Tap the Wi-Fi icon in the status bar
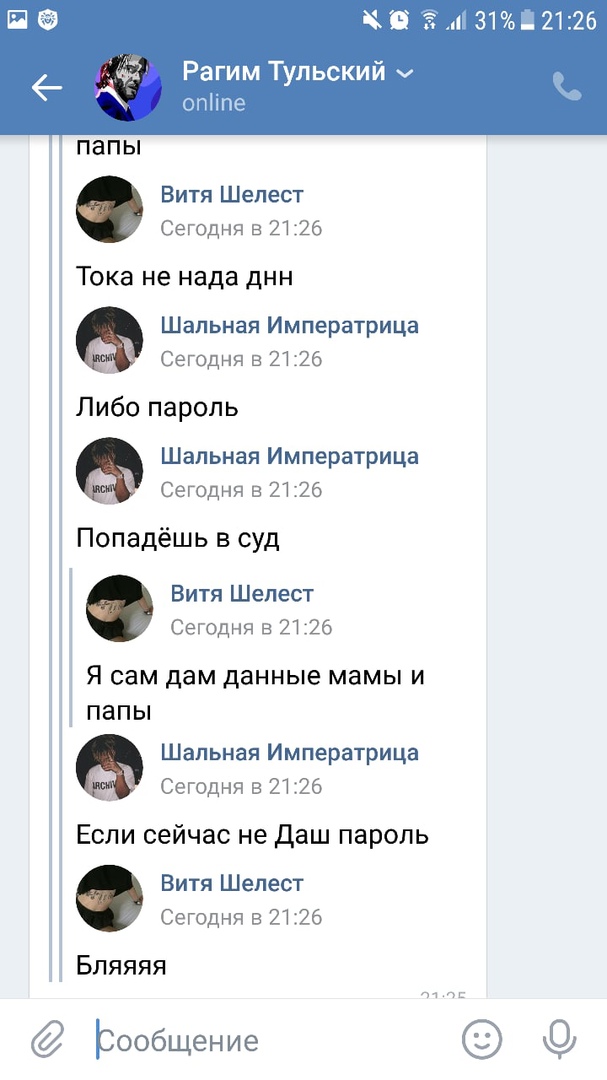This screenshot has width=607, height=1080. [x=430, y=19]
